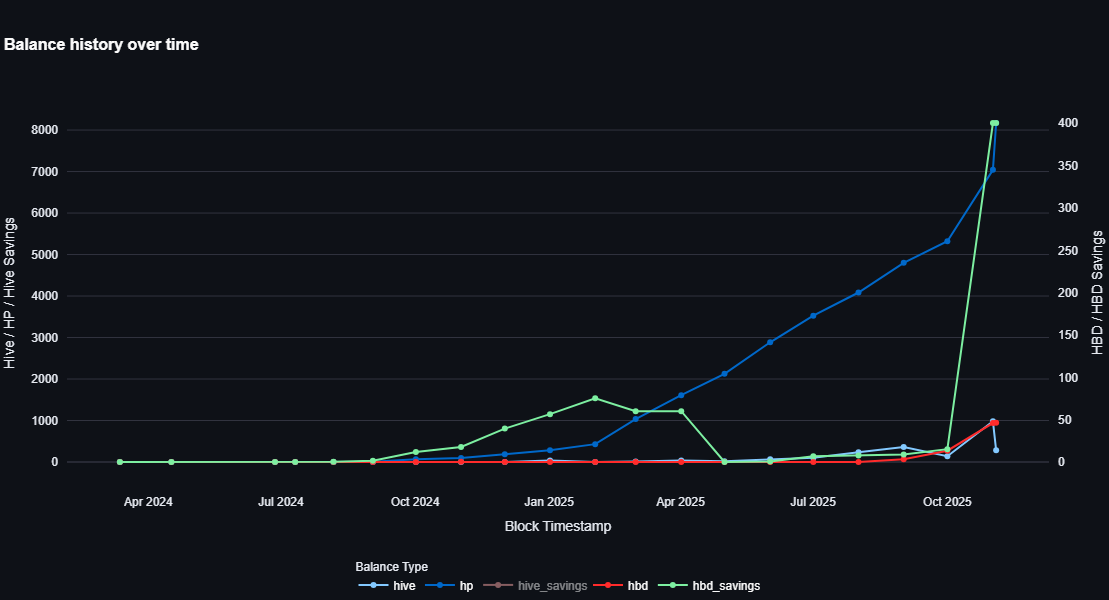1109x600 pixels.
Task: Click the Balance Type legend title
Action: [x=391, y=566]
